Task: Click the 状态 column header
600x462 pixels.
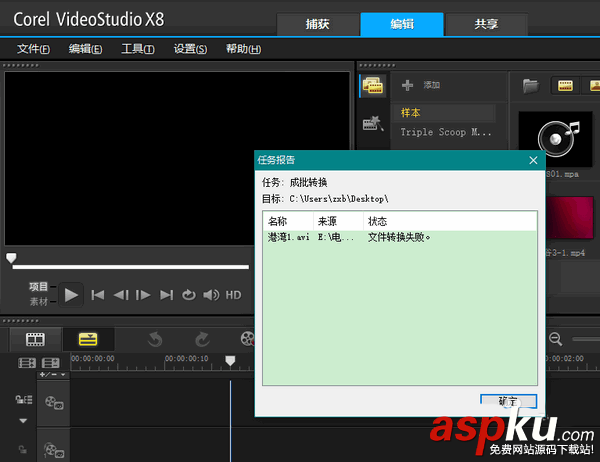Action: (450, 221)
